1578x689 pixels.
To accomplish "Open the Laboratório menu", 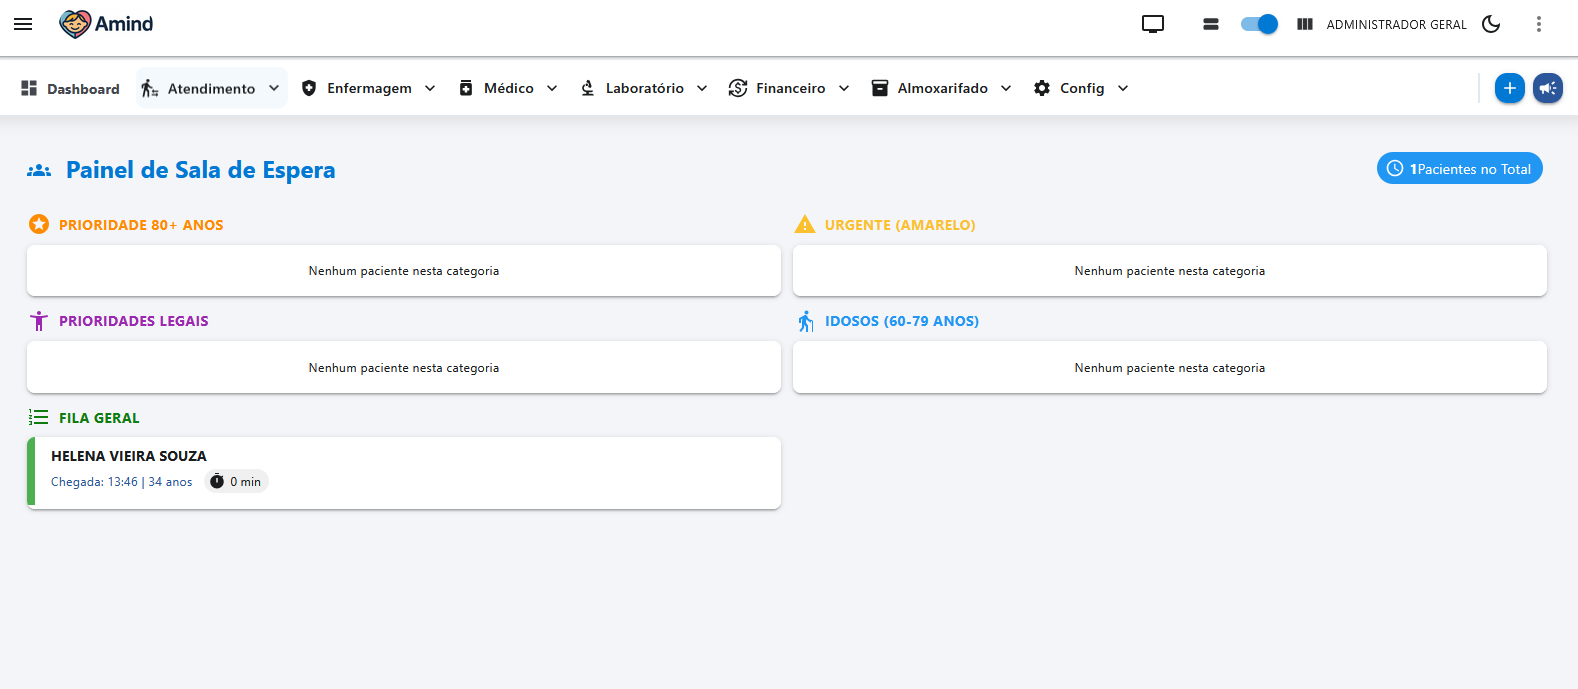I will pyautogui.click(x=644, y=88).
